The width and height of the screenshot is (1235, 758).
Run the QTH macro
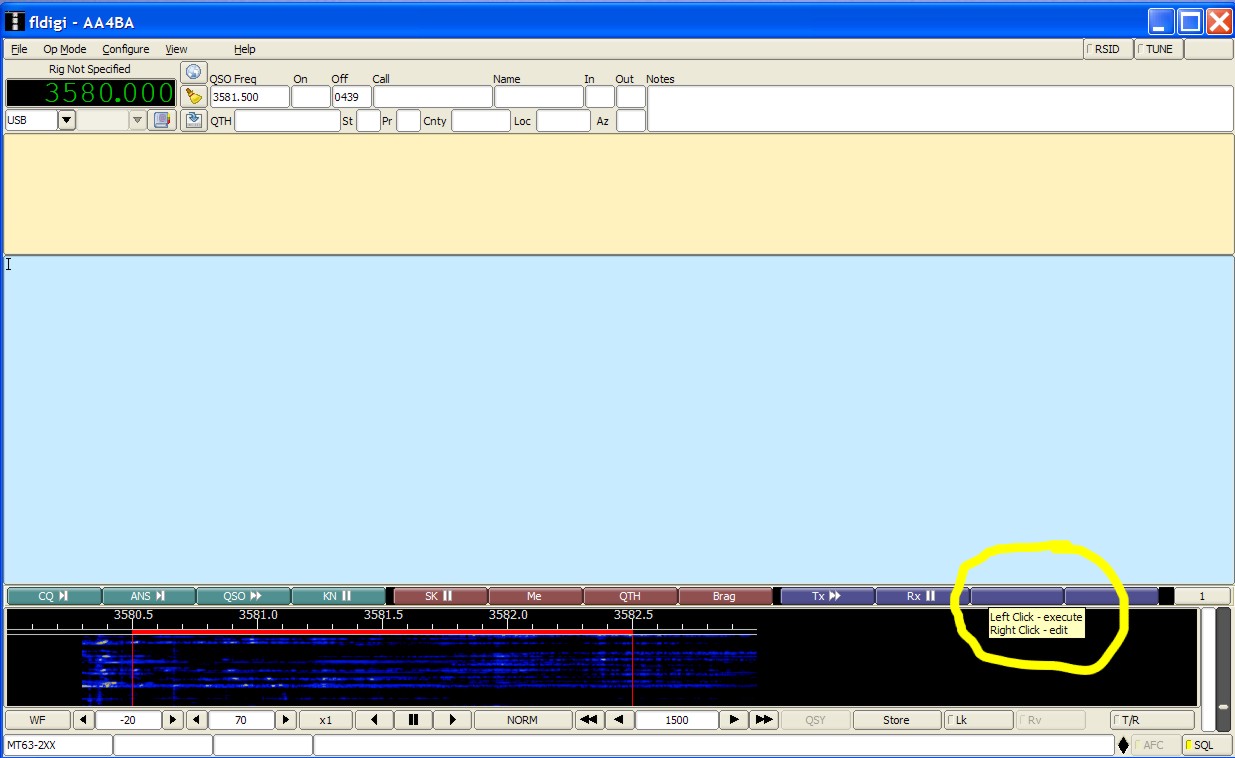coord(630,596)
